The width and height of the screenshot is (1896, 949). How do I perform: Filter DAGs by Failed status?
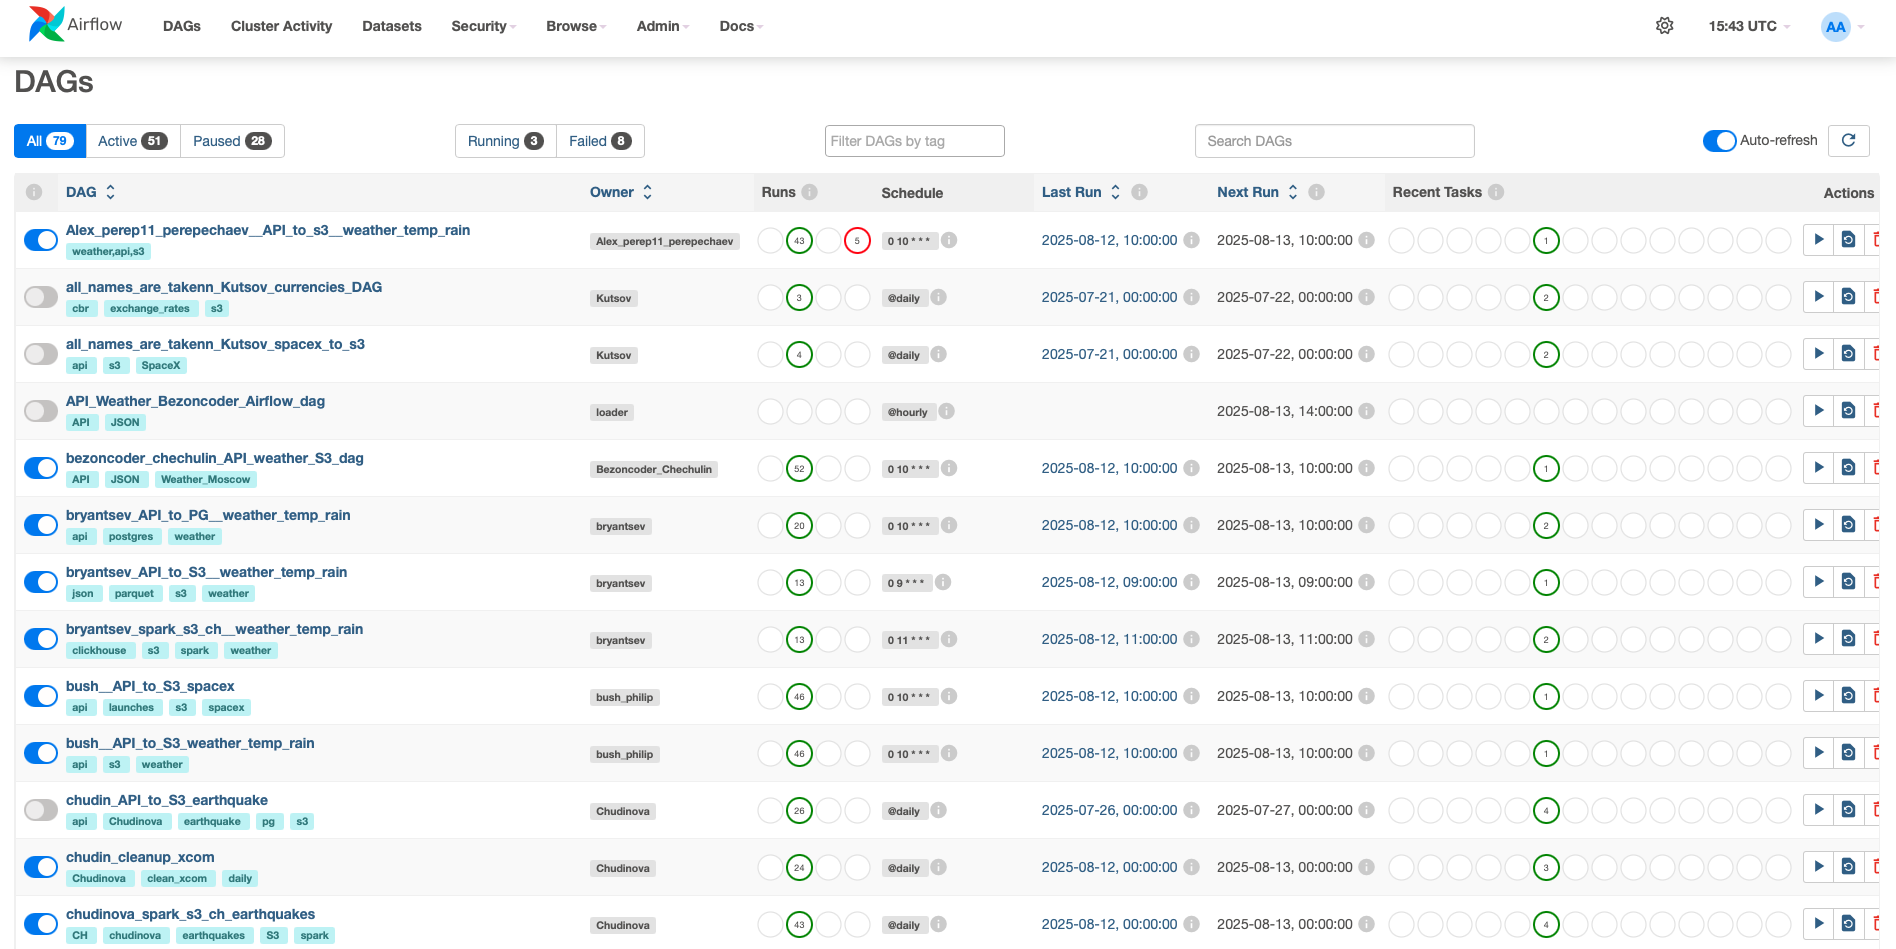pos(600,141)
